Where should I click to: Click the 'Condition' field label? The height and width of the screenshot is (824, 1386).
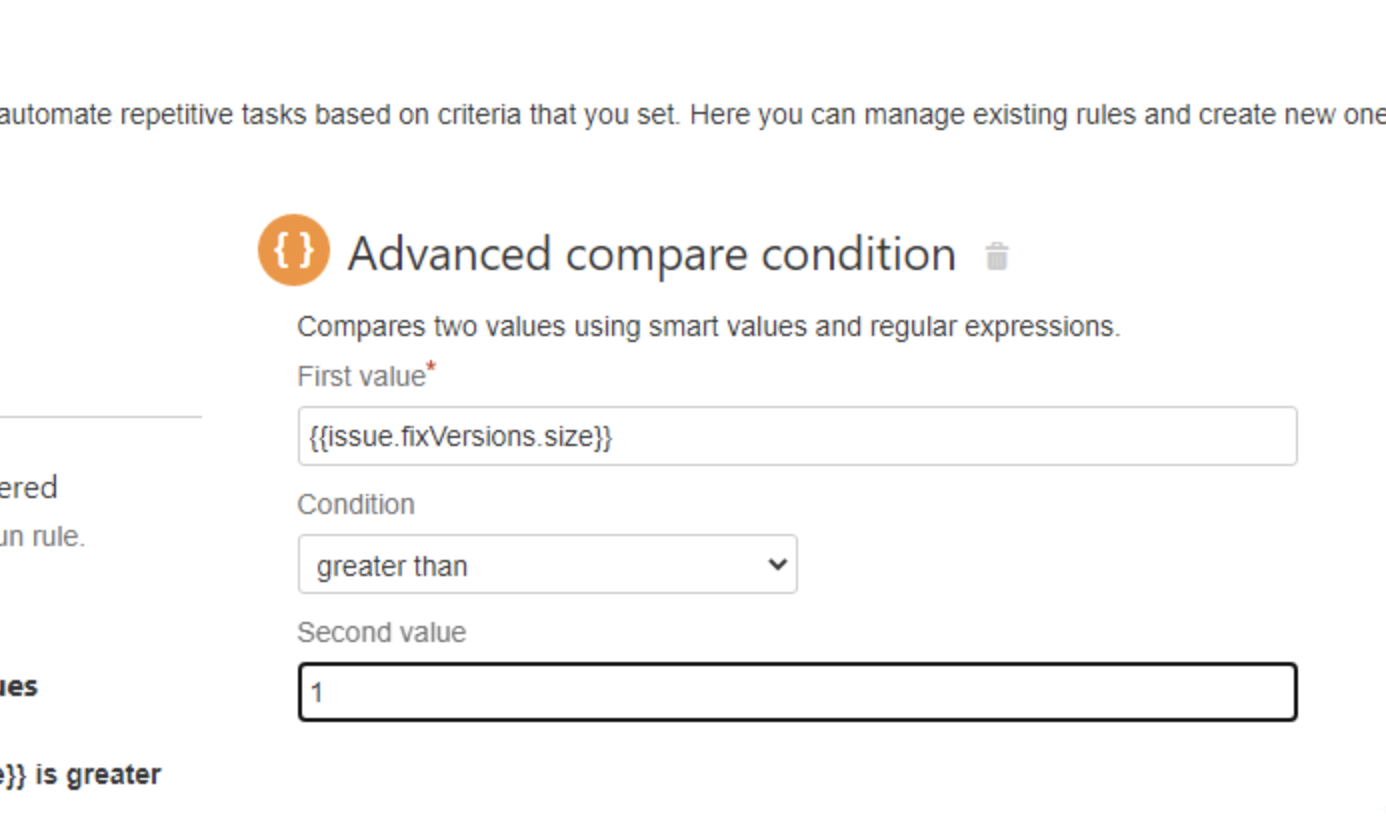(x=355, y=504)
